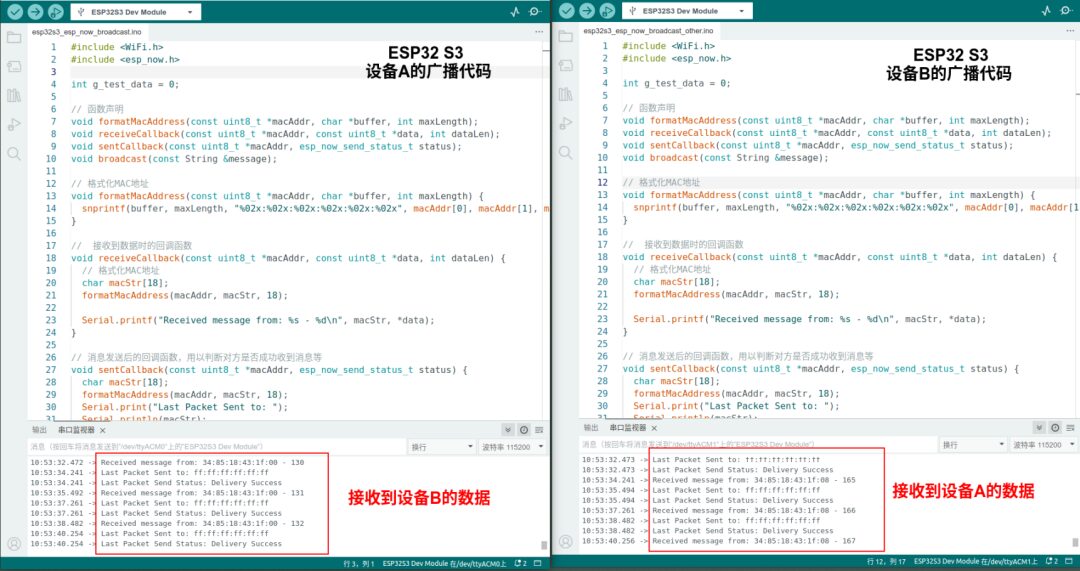Open Serial Monitor icon in left window toolbar
Screen dimensions: 1080x571
click(535, 12)
